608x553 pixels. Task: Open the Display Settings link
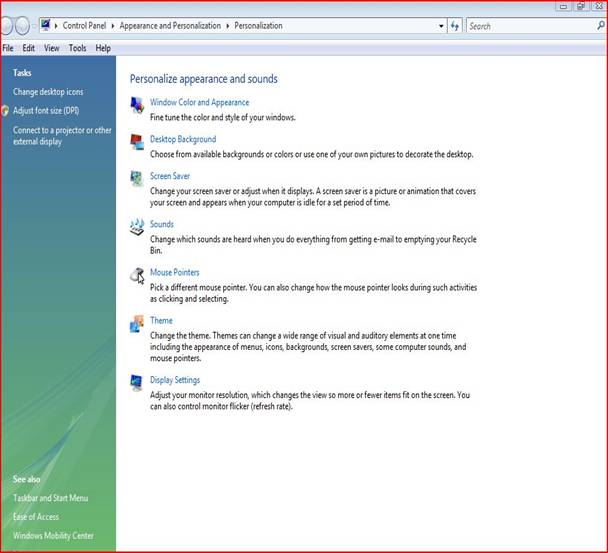coord(175,380)
